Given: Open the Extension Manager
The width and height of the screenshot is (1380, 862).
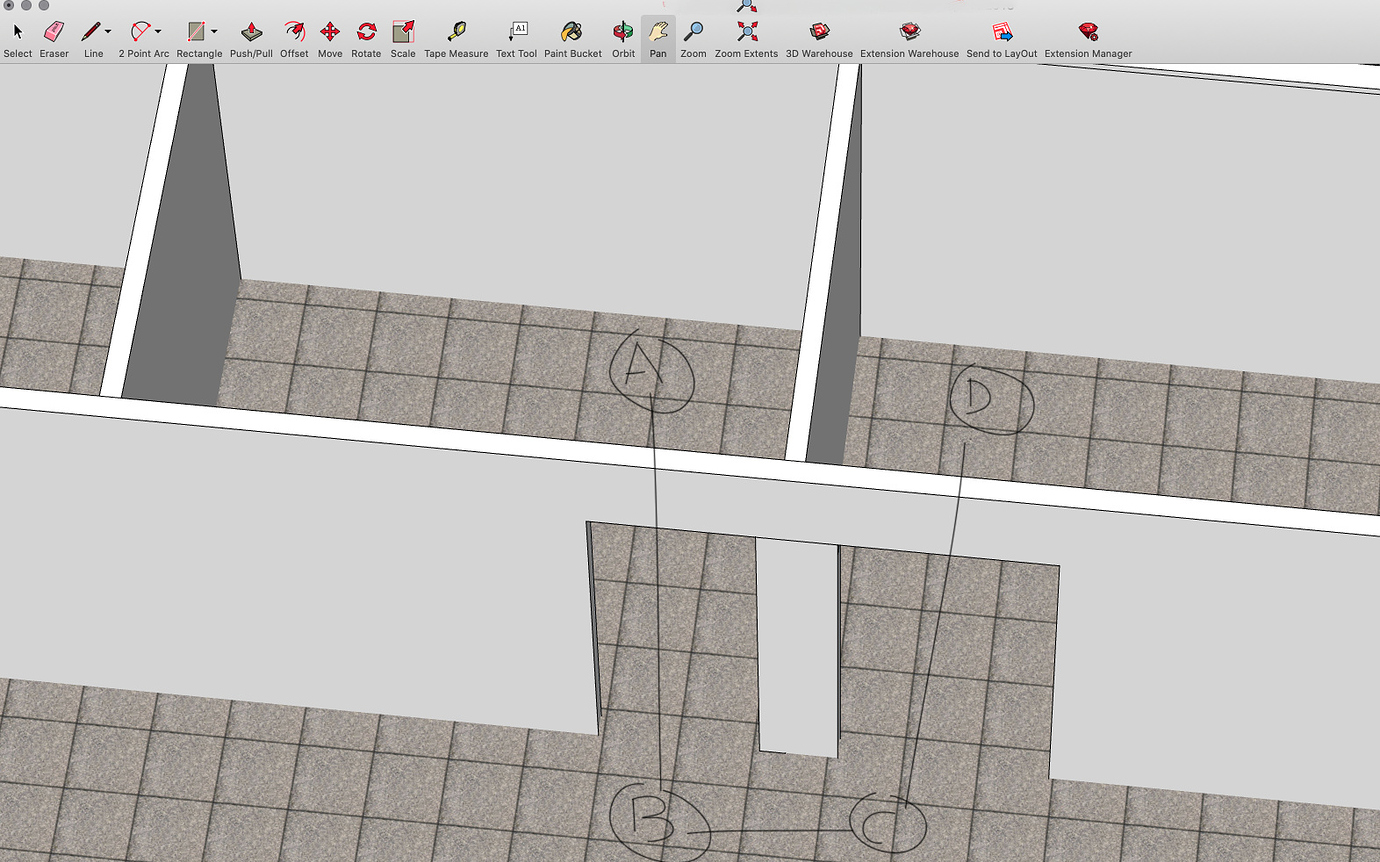Looking at the screenshot, I should click(1086, 30).
